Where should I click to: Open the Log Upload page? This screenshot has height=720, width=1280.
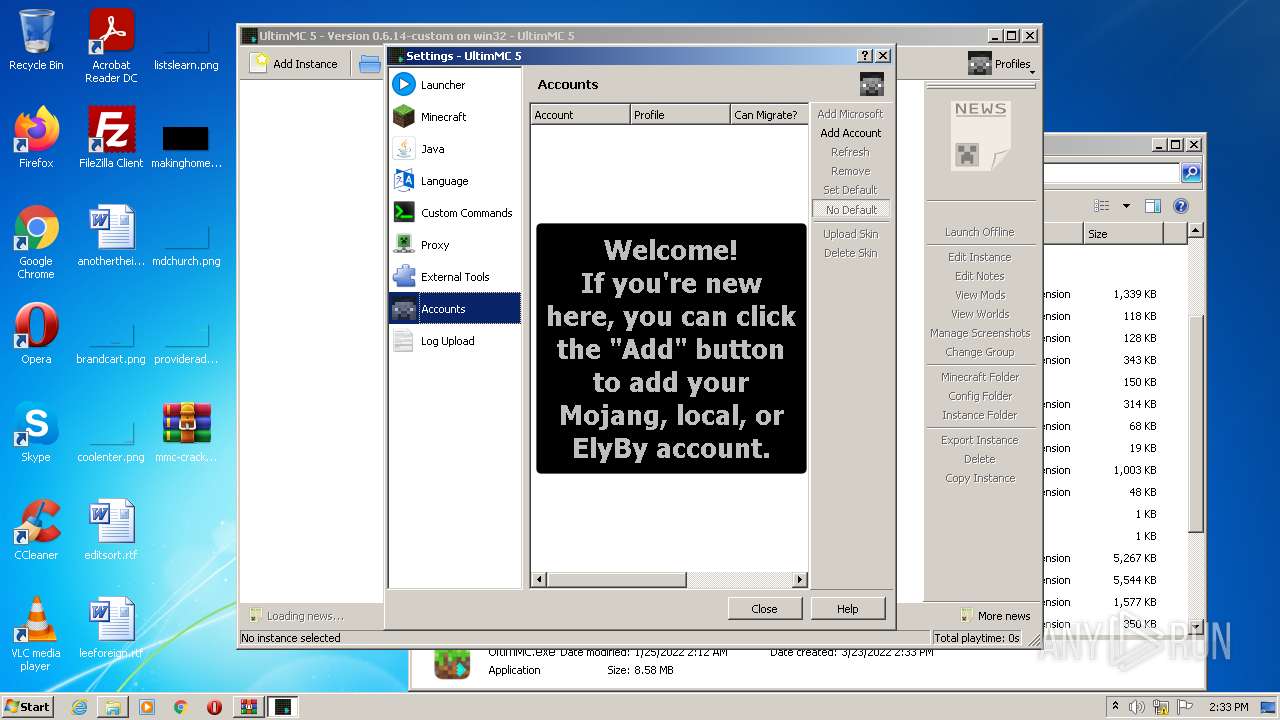(455, 341)
